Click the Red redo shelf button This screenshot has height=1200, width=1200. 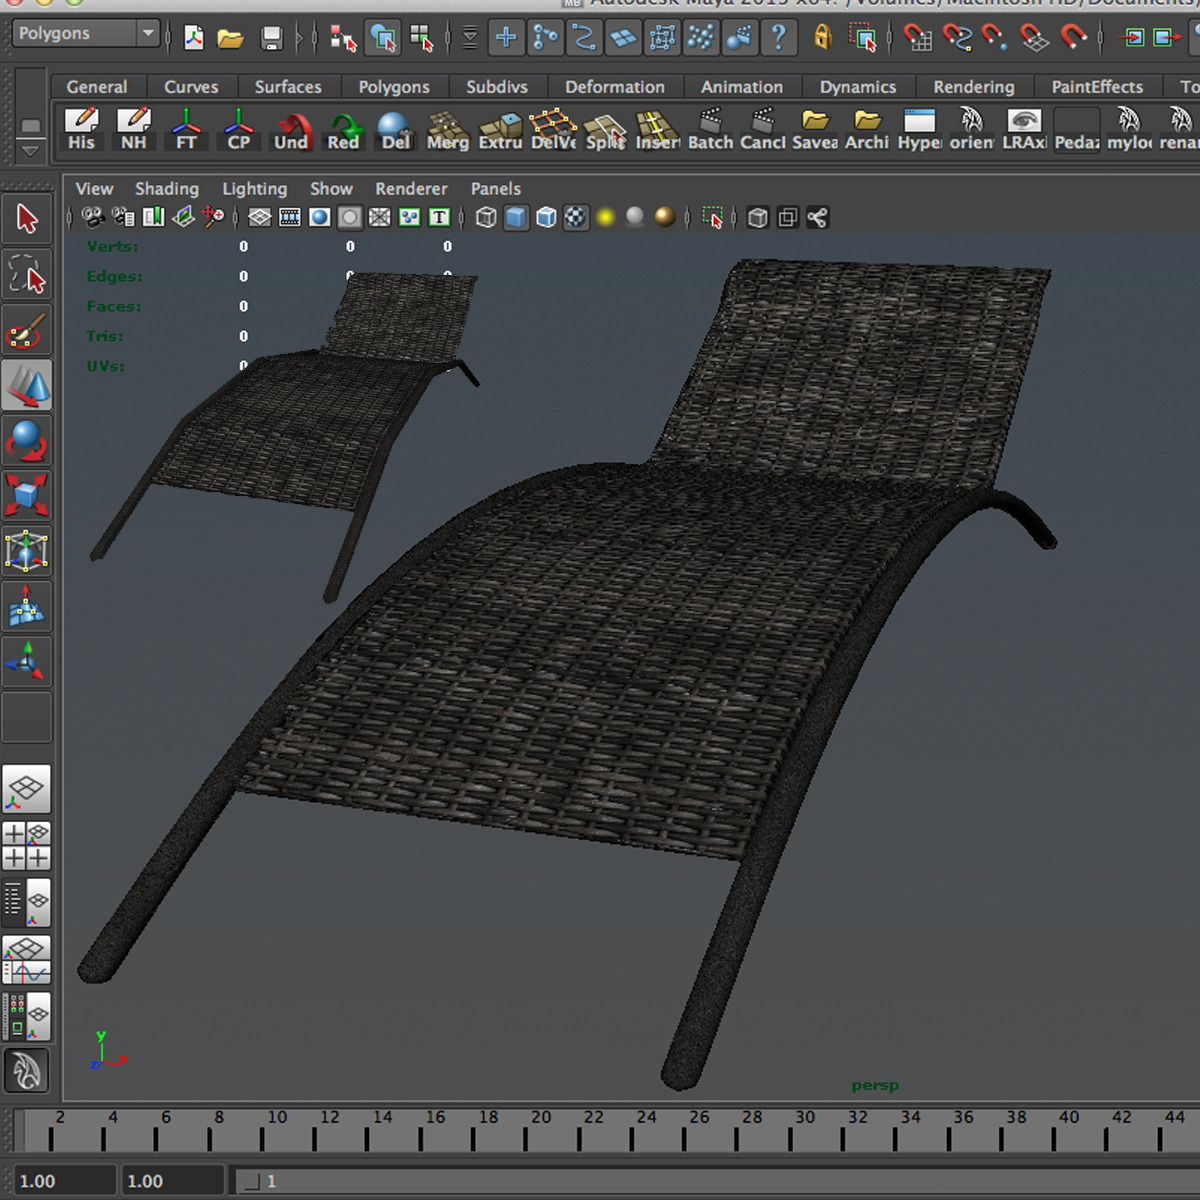(x=343, y=129)
